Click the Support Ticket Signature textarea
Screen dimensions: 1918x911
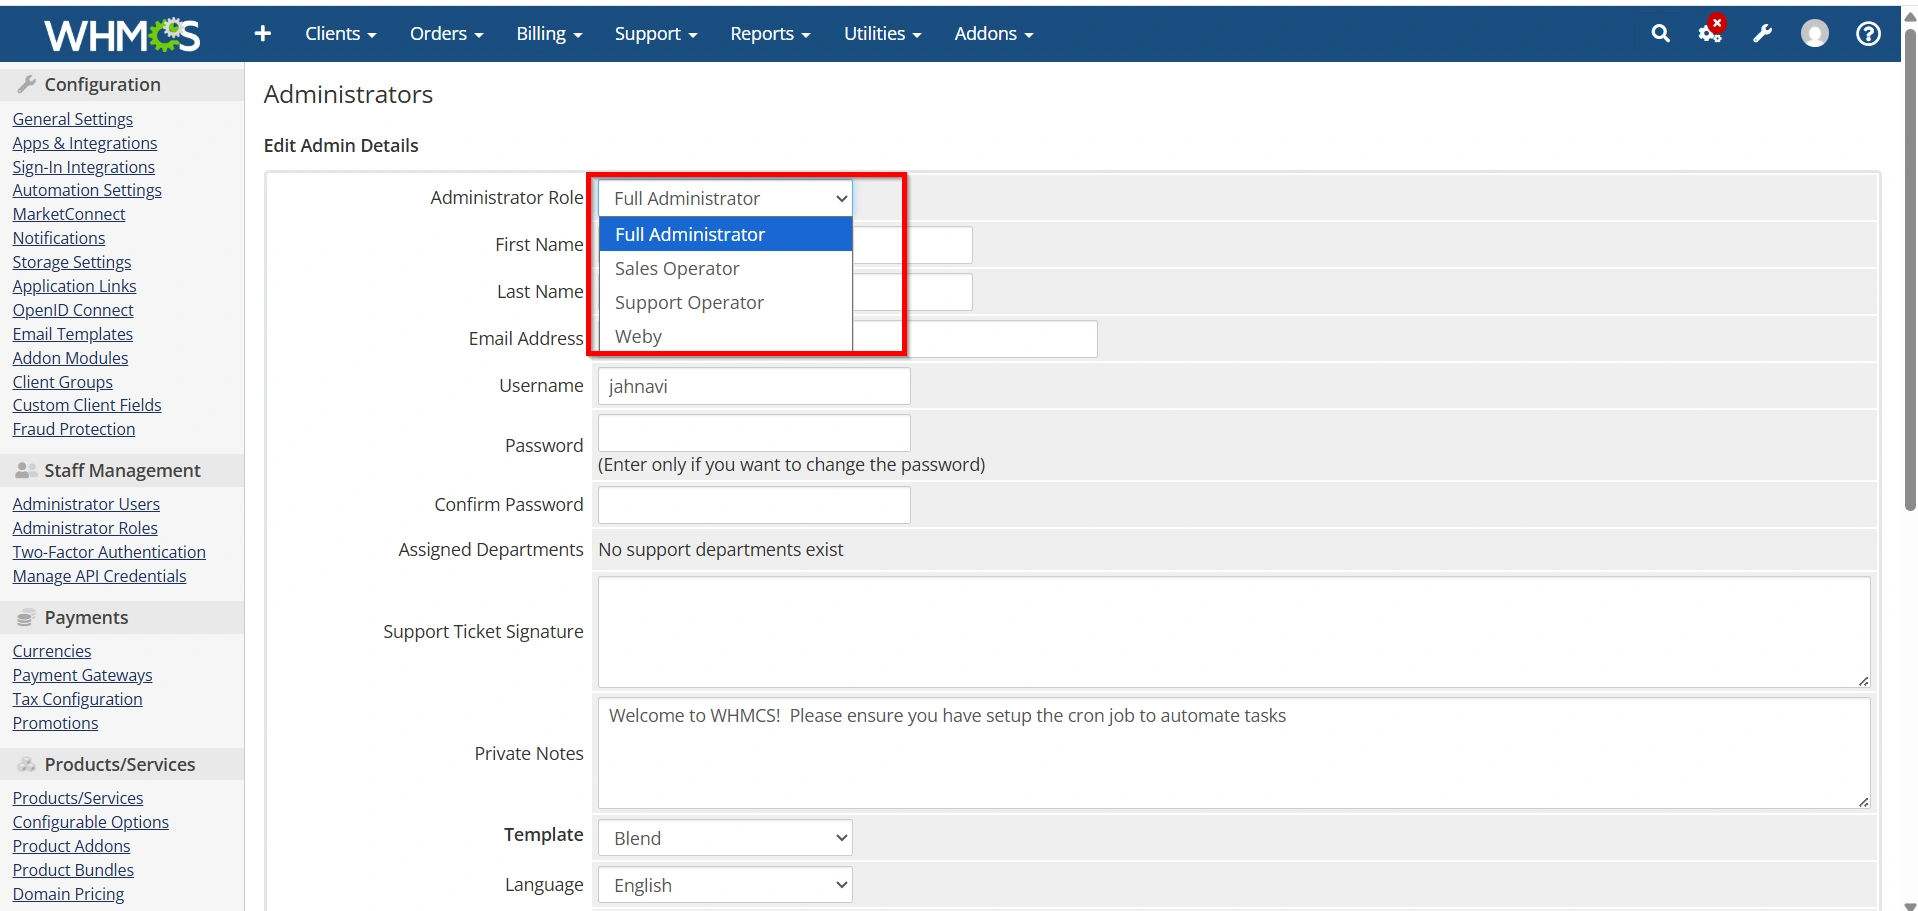[1234, 632]
